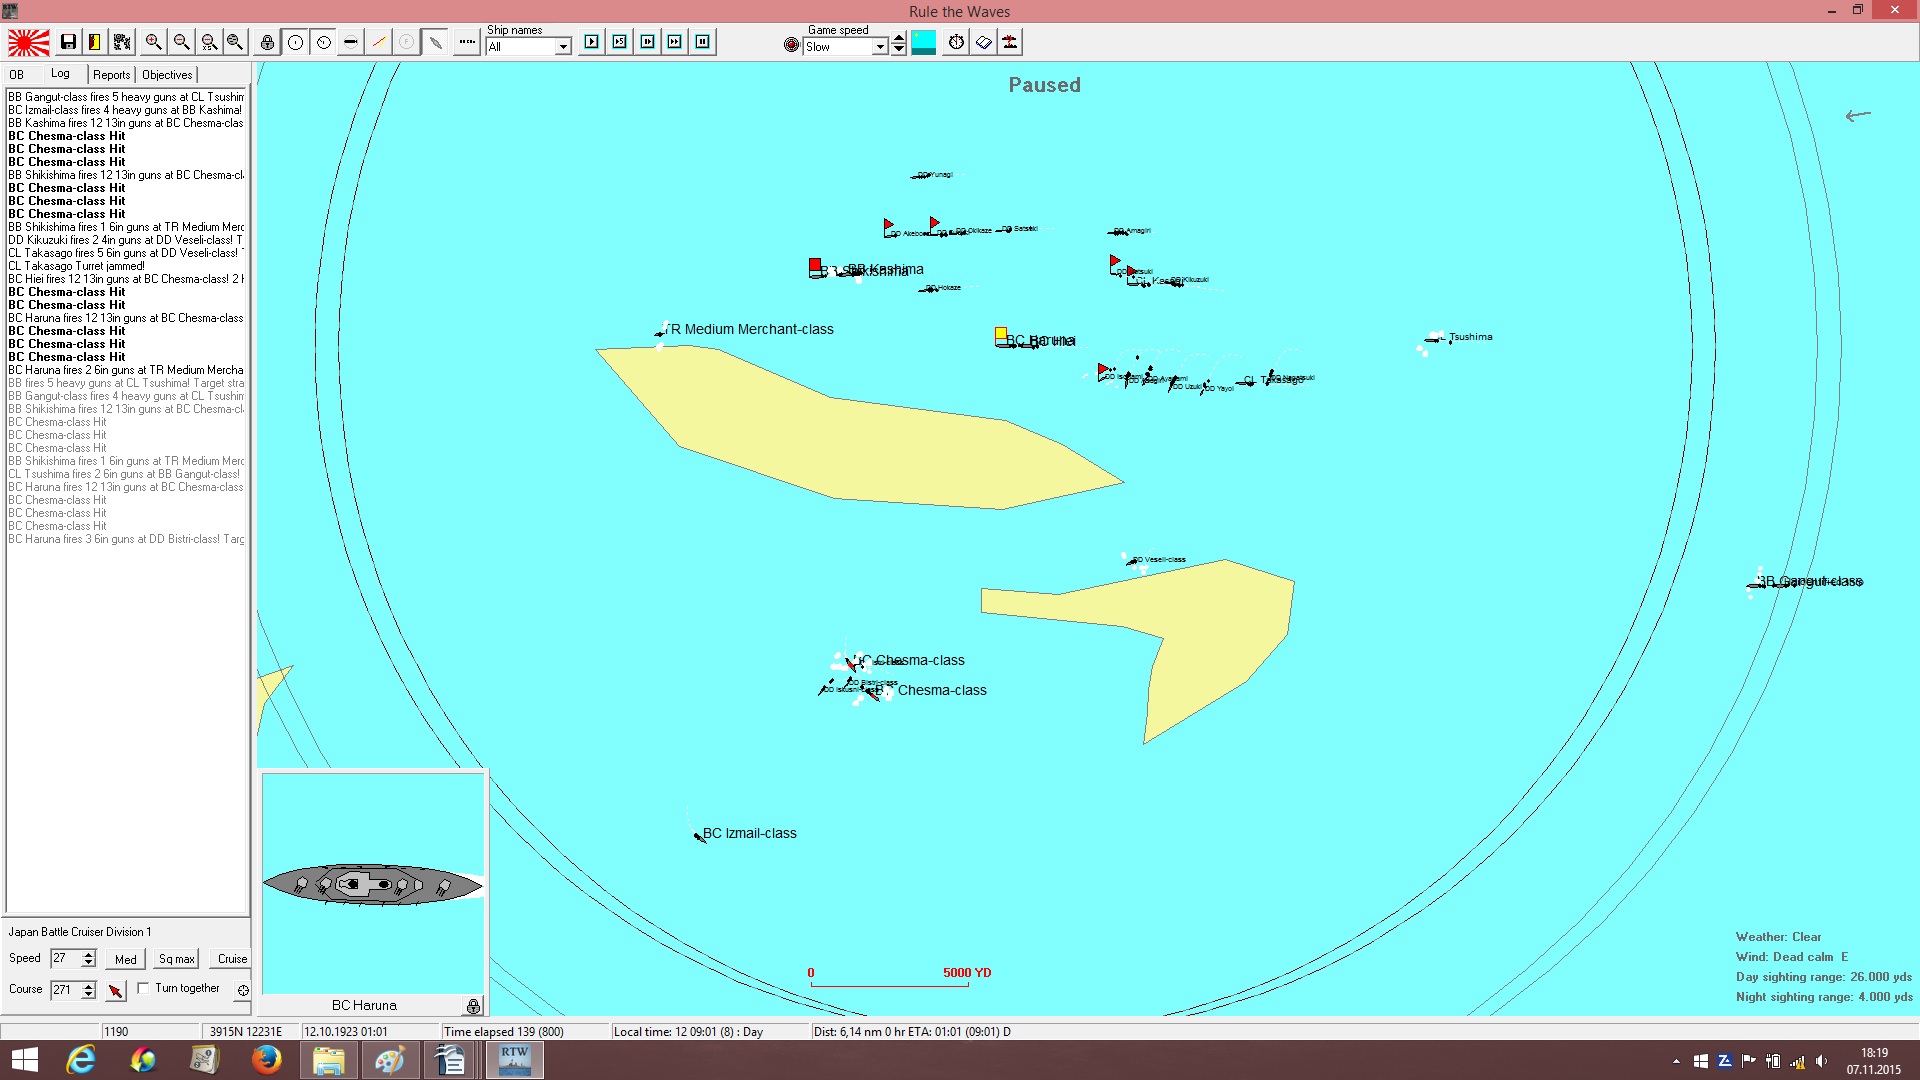The height and width of the screenshot is (1080, 1920).
Task: Open the Objectives tab
Action: (x=167, y=75)
